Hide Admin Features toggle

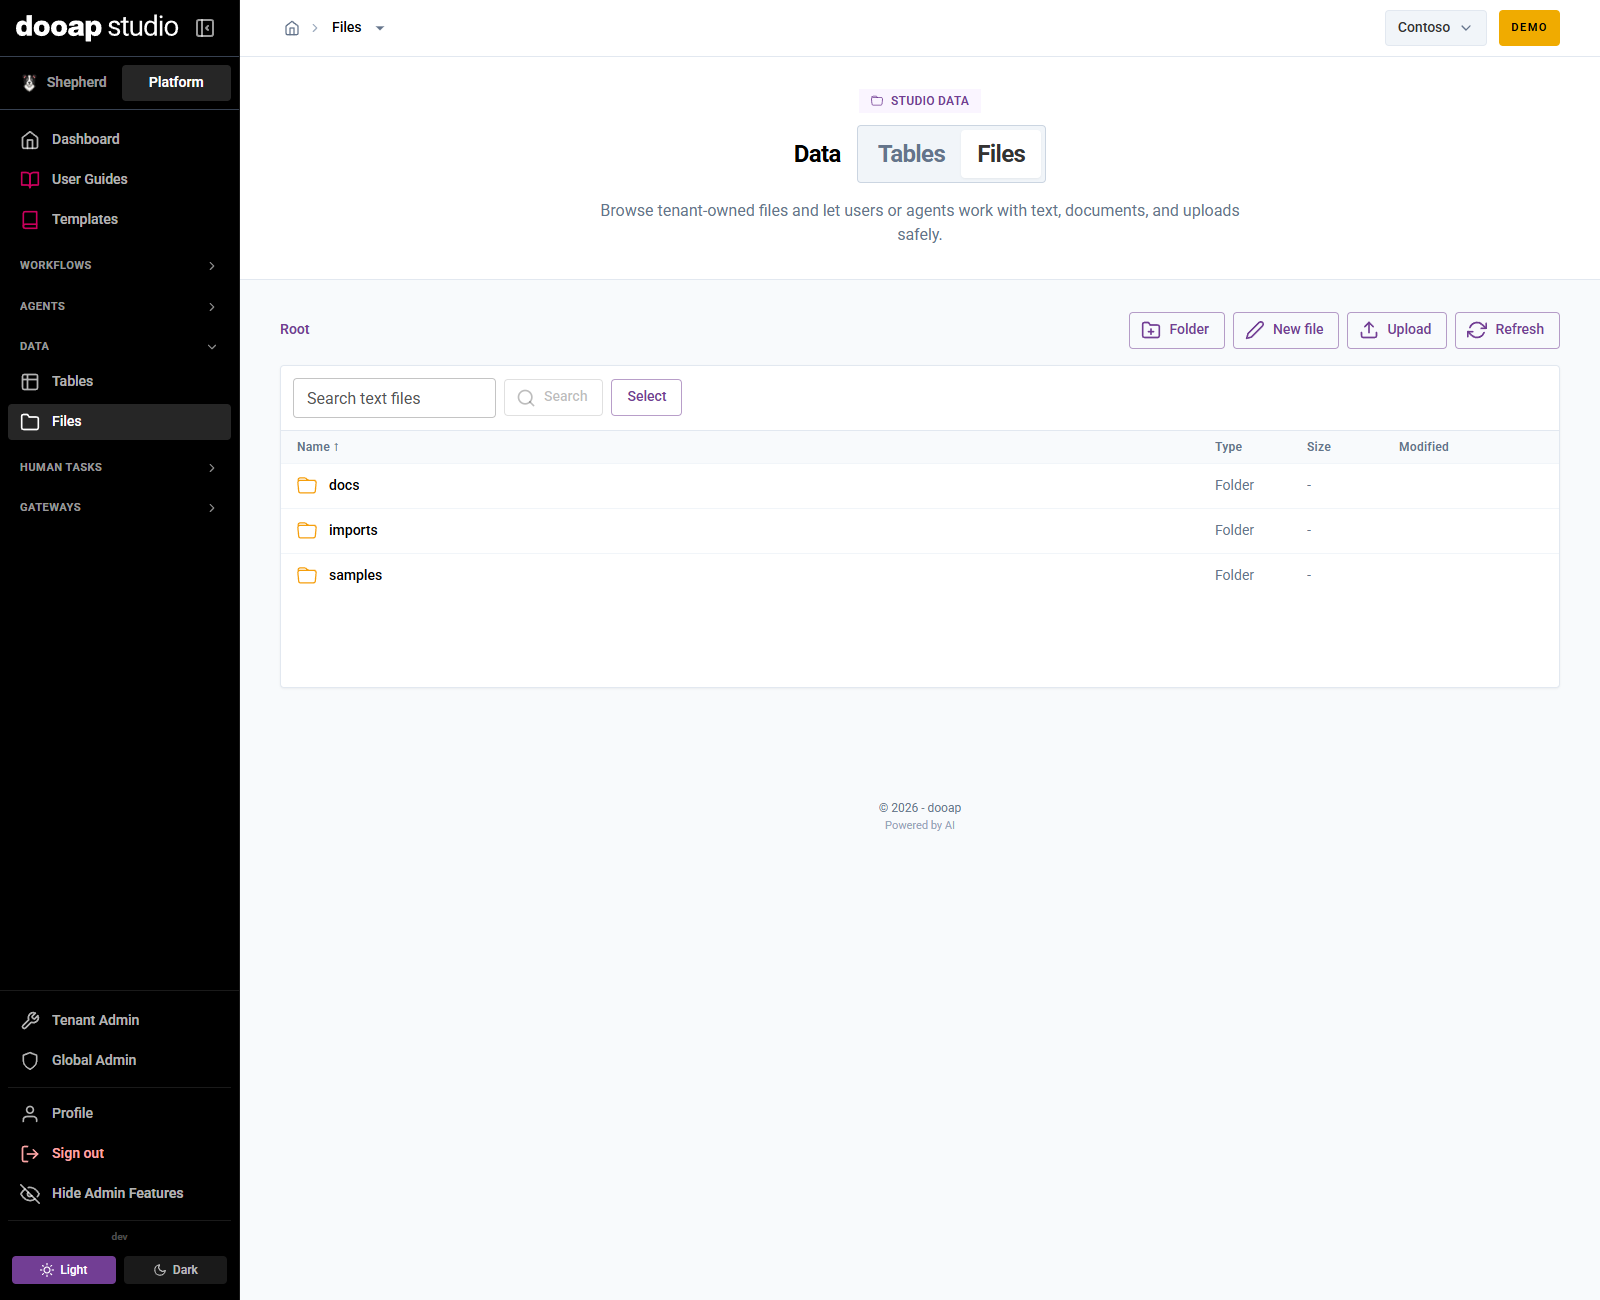(119, 1193)
